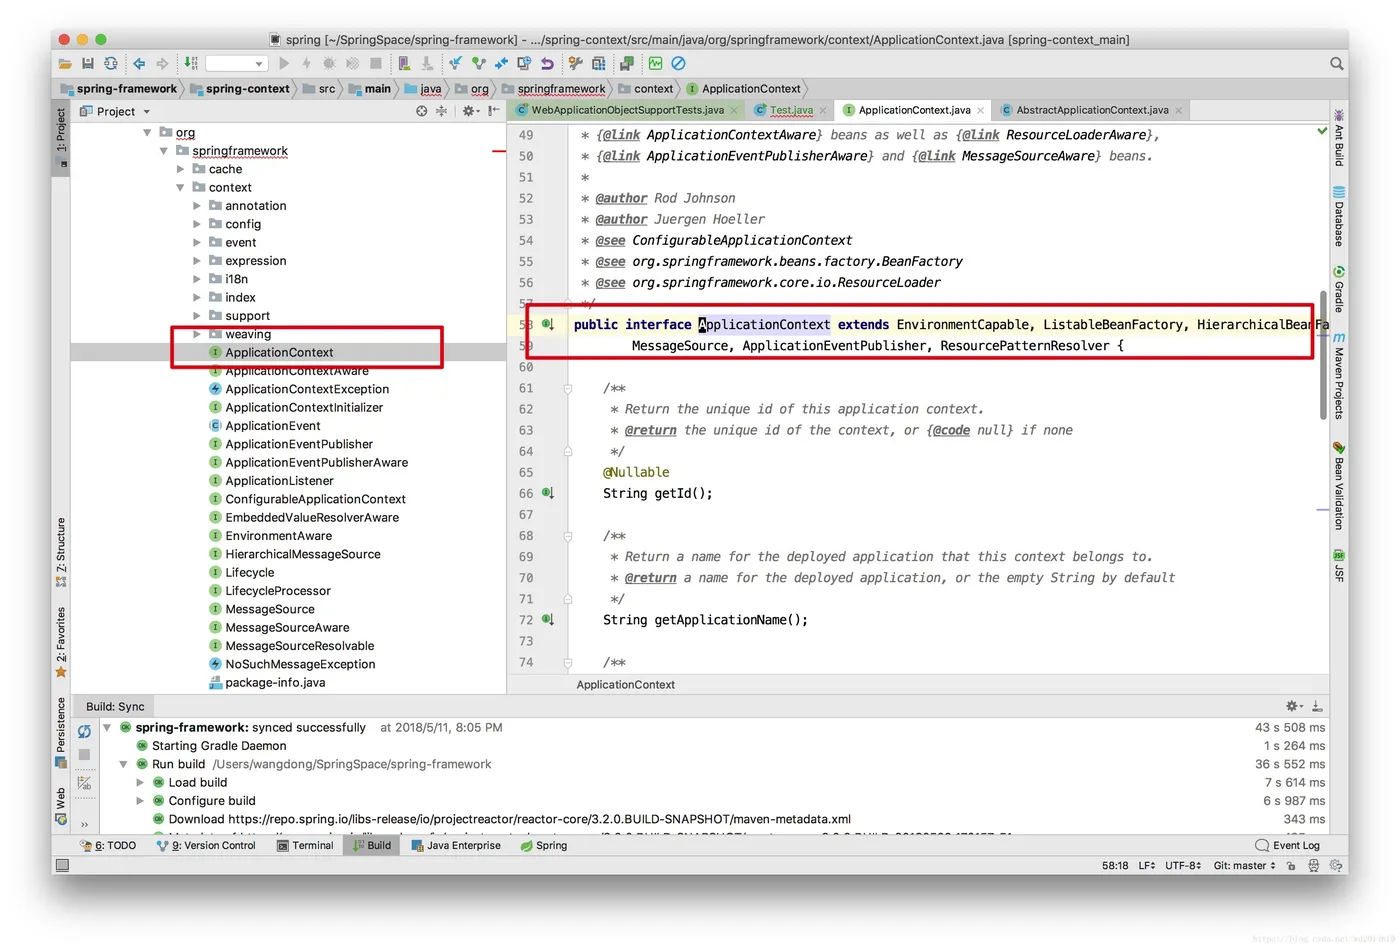Click the gutter implementation marker beside getId()
The width and height of the screenshot is (1400, 948).
[548, 493]
